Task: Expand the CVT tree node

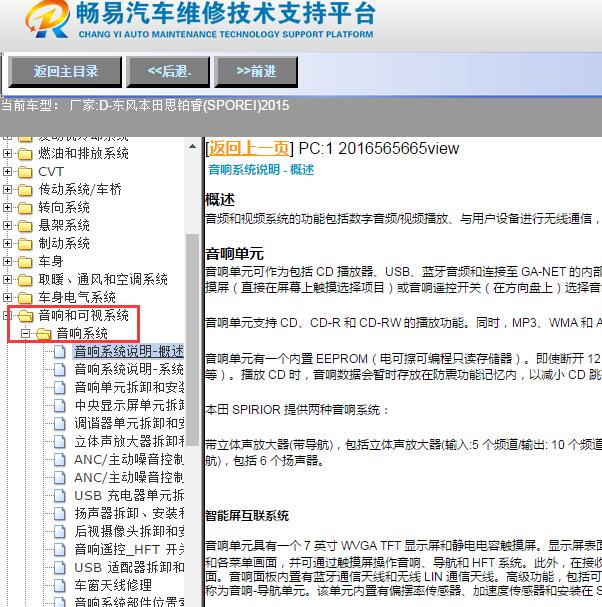Action: point(7,171)
